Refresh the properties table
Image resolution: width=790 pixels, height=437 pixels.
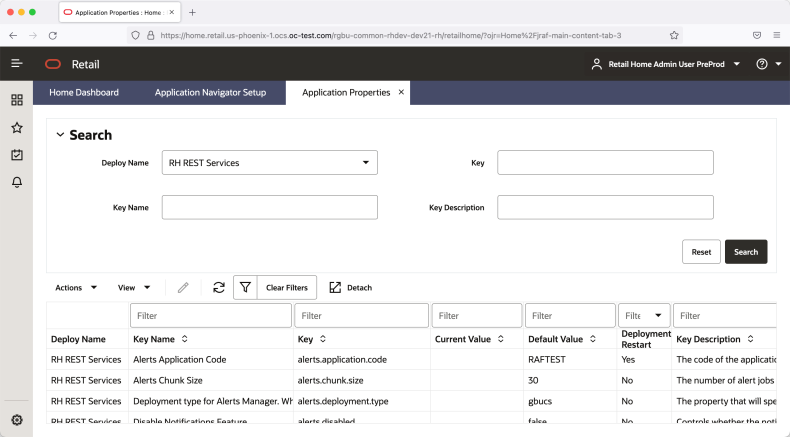219,287
